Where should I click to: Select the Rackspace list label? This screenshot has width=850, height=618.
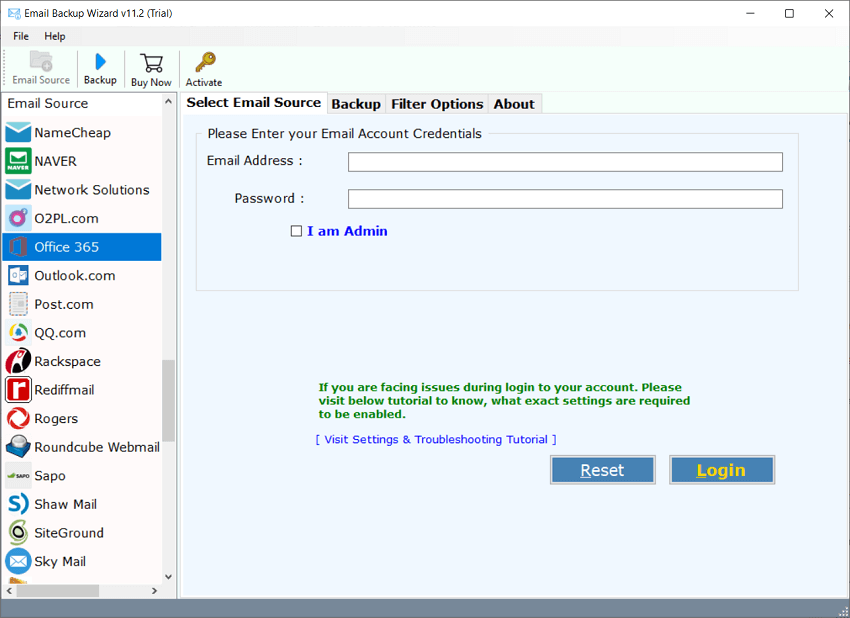coord(67,361)
